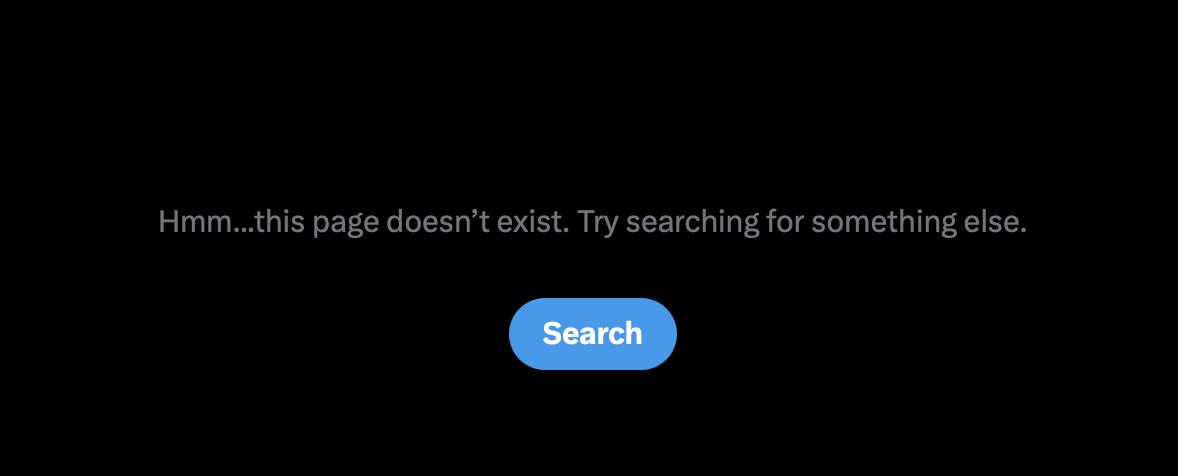Click the "page doesn't exist" error message
1178x476 pixels.
point(592,222)
